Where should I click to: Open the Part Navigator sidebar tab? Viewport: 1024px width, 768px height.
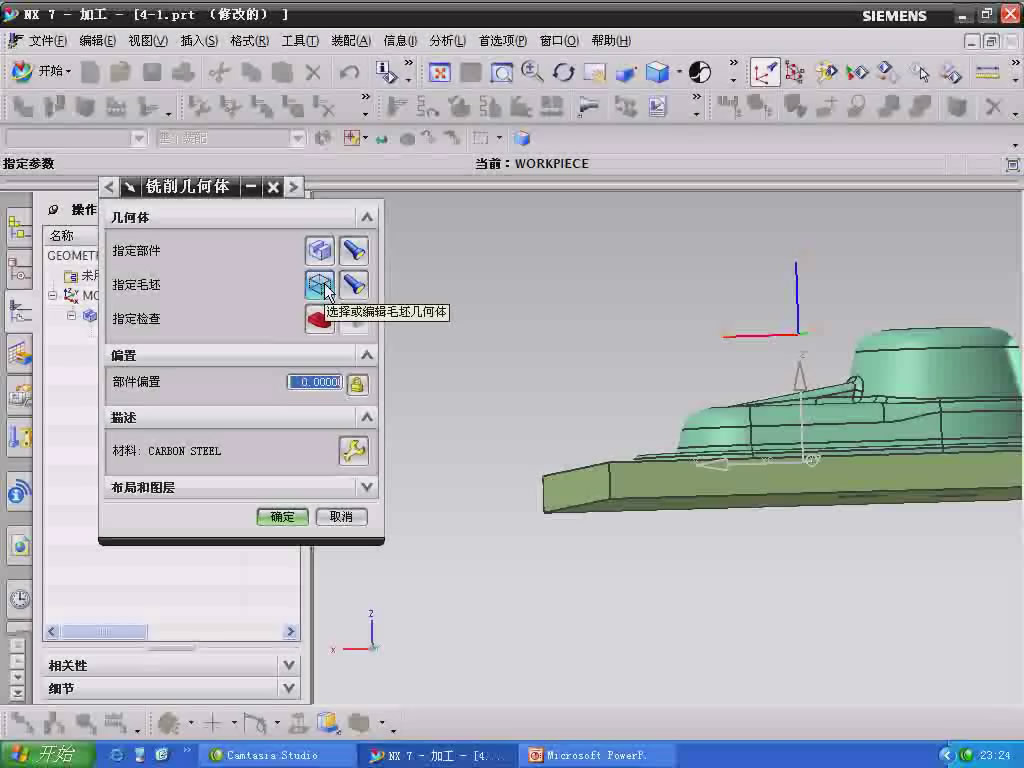(x=20, y=268)
